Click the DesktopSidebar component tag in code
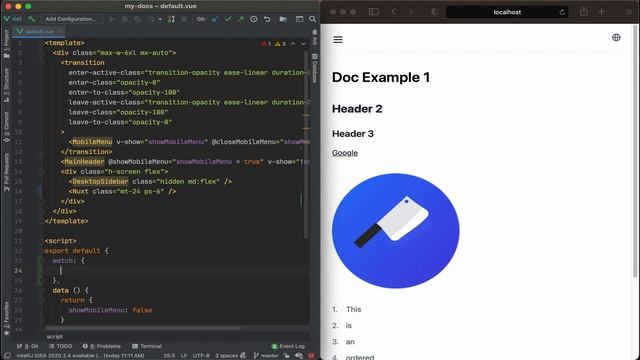The width and height of the screenshot is (640, 360). coord(100,181)
